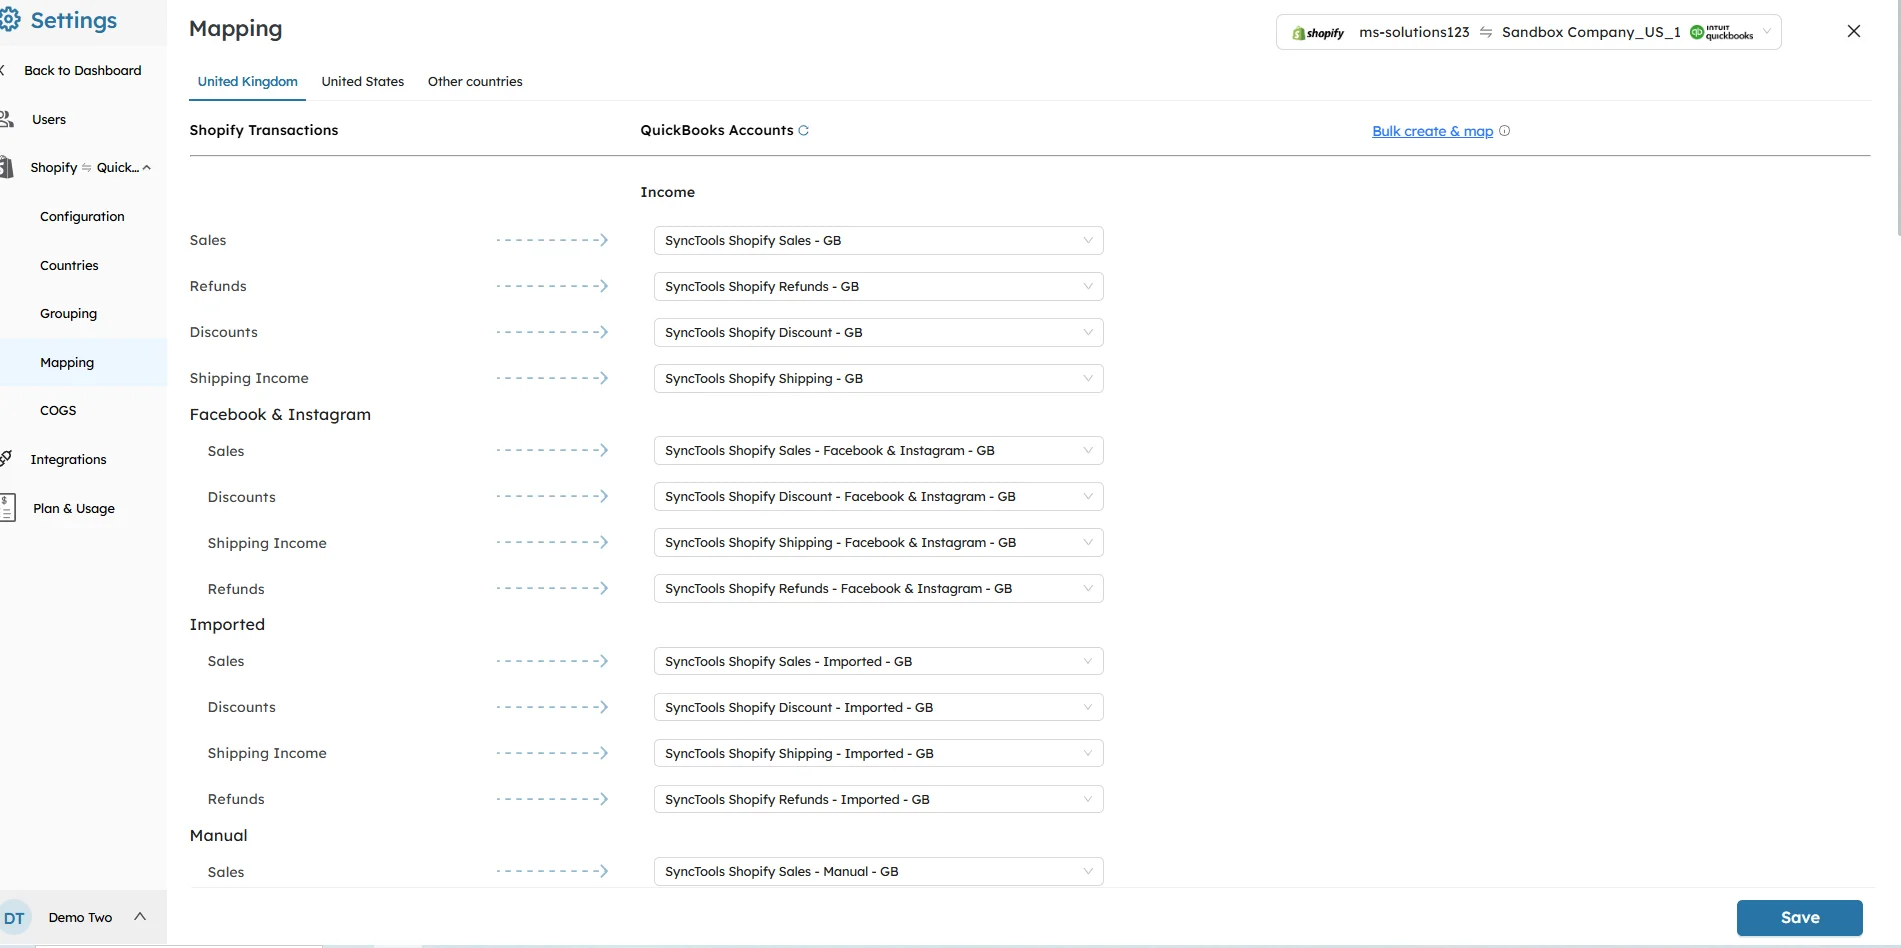The height and width of the screenshot is (948, 1901).
Task: Open the Bulk create & map link
Action: 1431,130
